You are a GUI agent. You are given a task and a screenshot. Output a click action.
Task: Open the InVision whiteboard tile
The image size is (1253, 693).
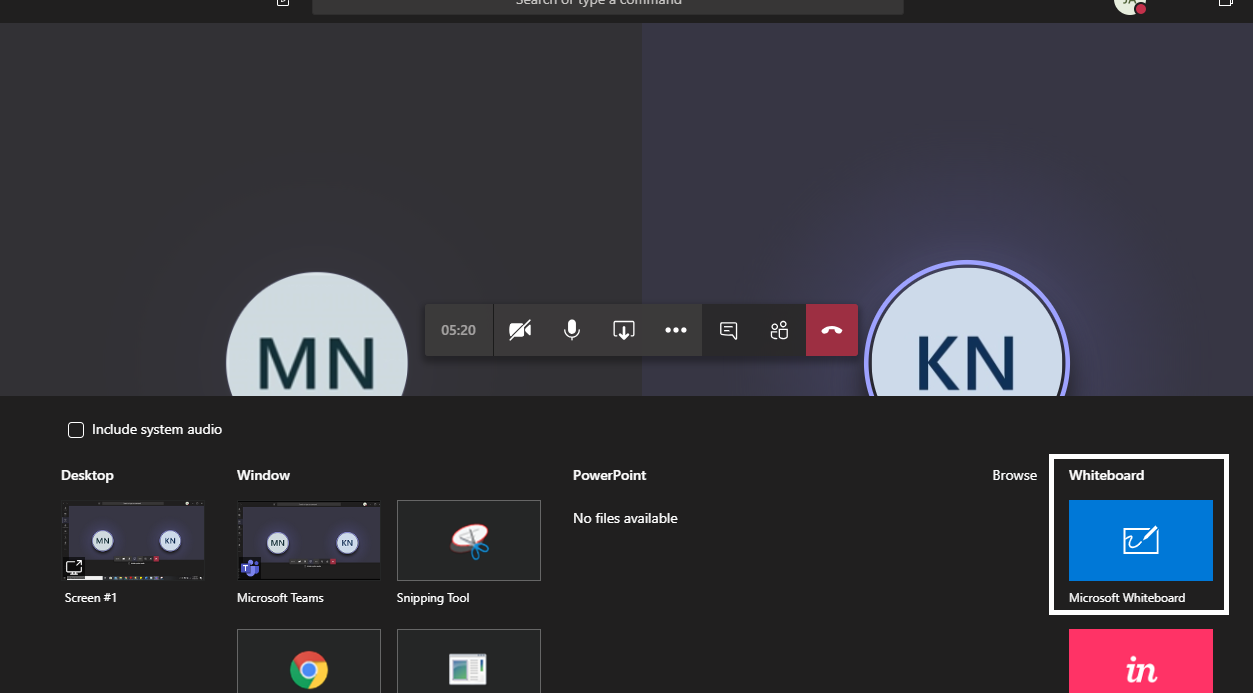pos(1140,662)
